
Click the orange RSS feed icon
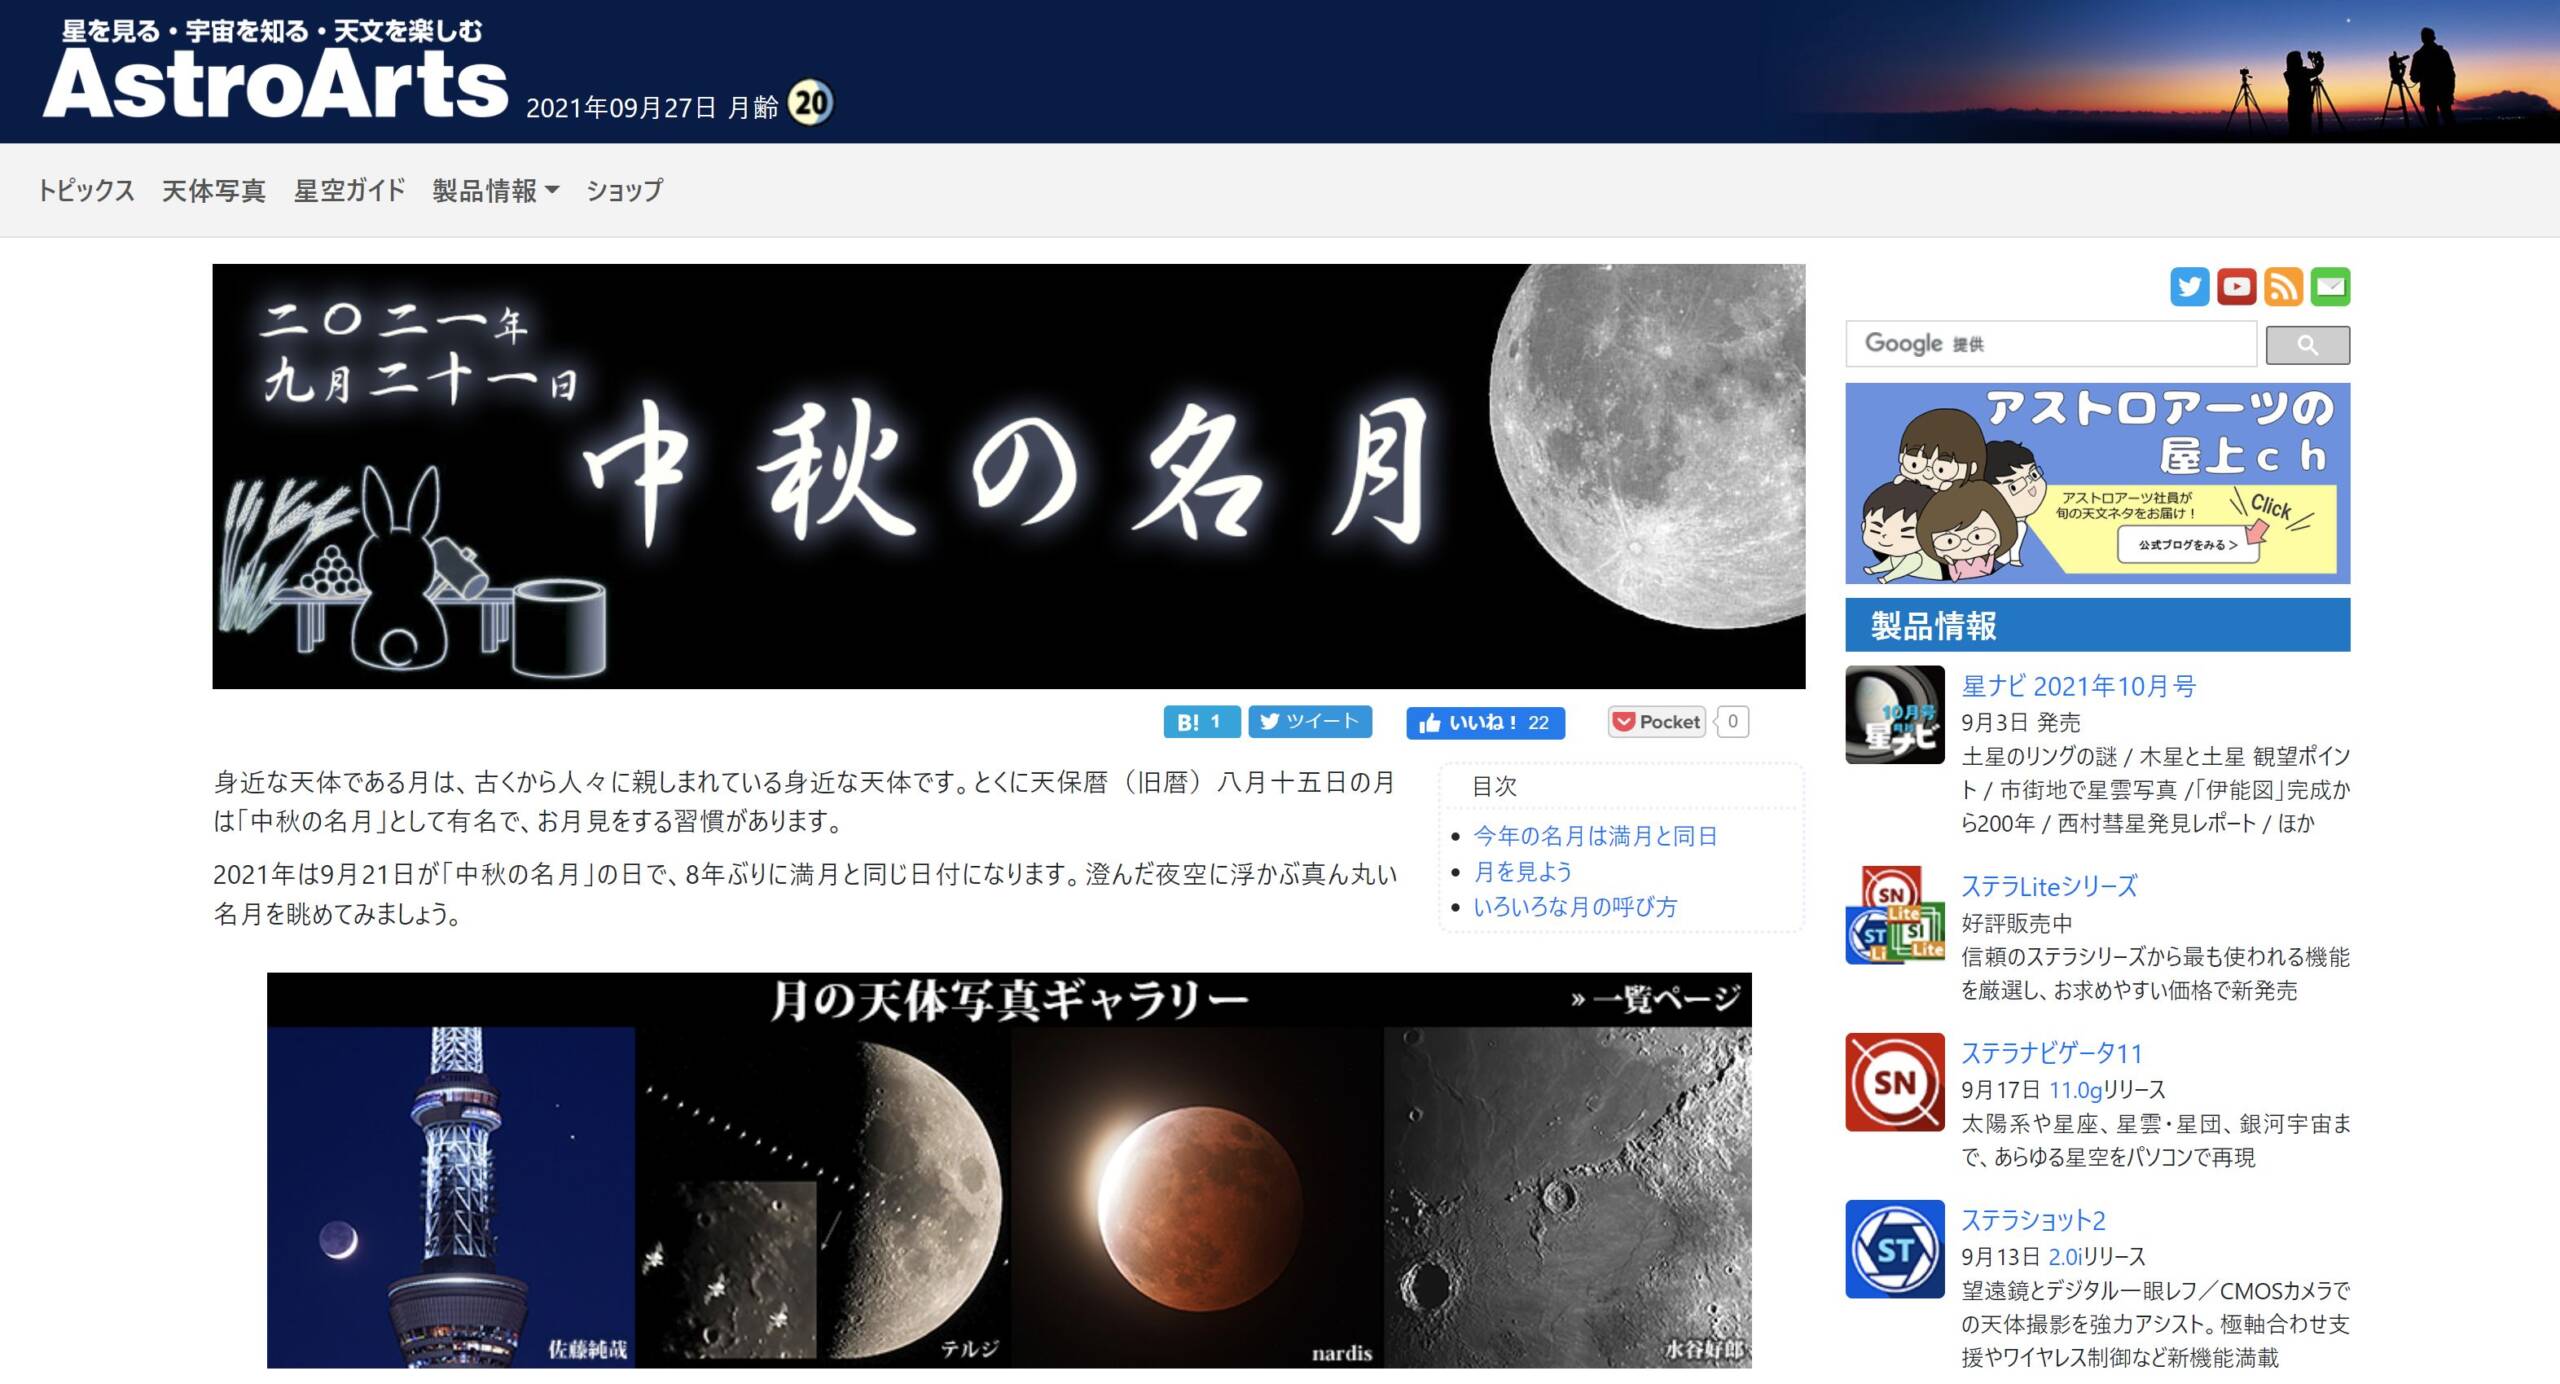click(2283, 287)
